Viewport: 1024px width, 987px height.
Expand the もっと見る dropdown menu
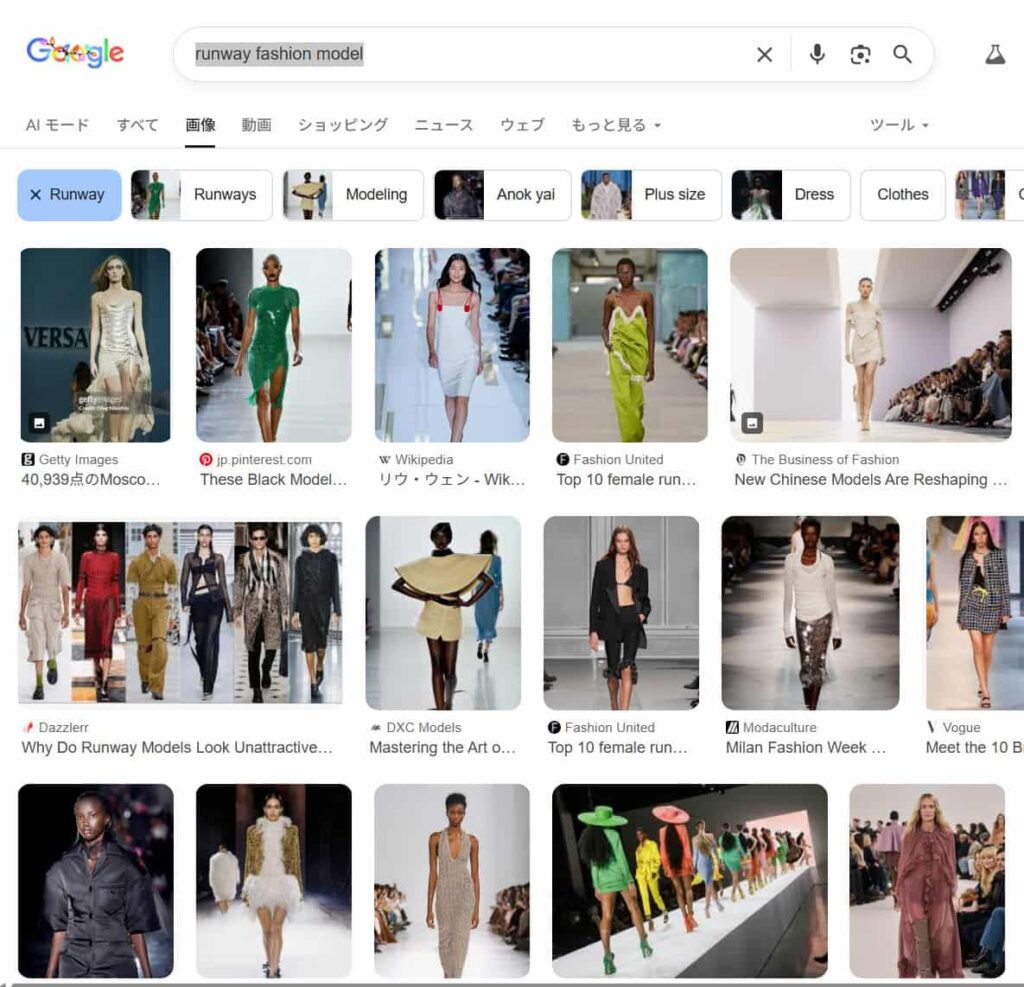coord(616,125)
